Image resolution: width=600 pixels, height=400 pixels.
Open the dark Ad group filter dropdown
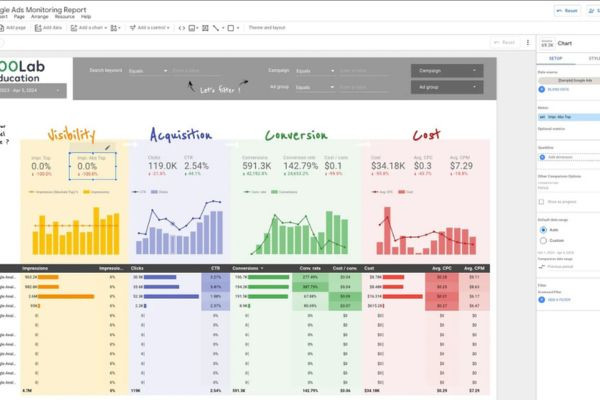447,87
